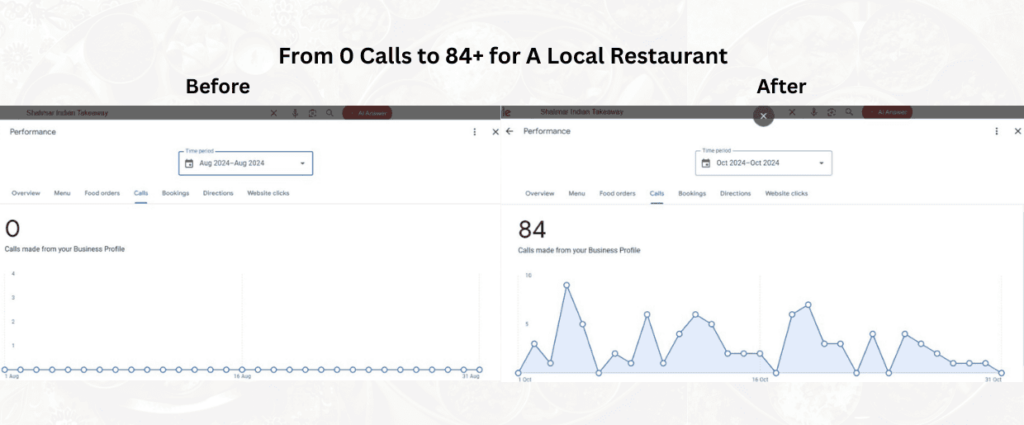Click the round dark close button above the After panel
Image resolution: width=1024 pixels, height=425 pixels.
tap(763, 116)
